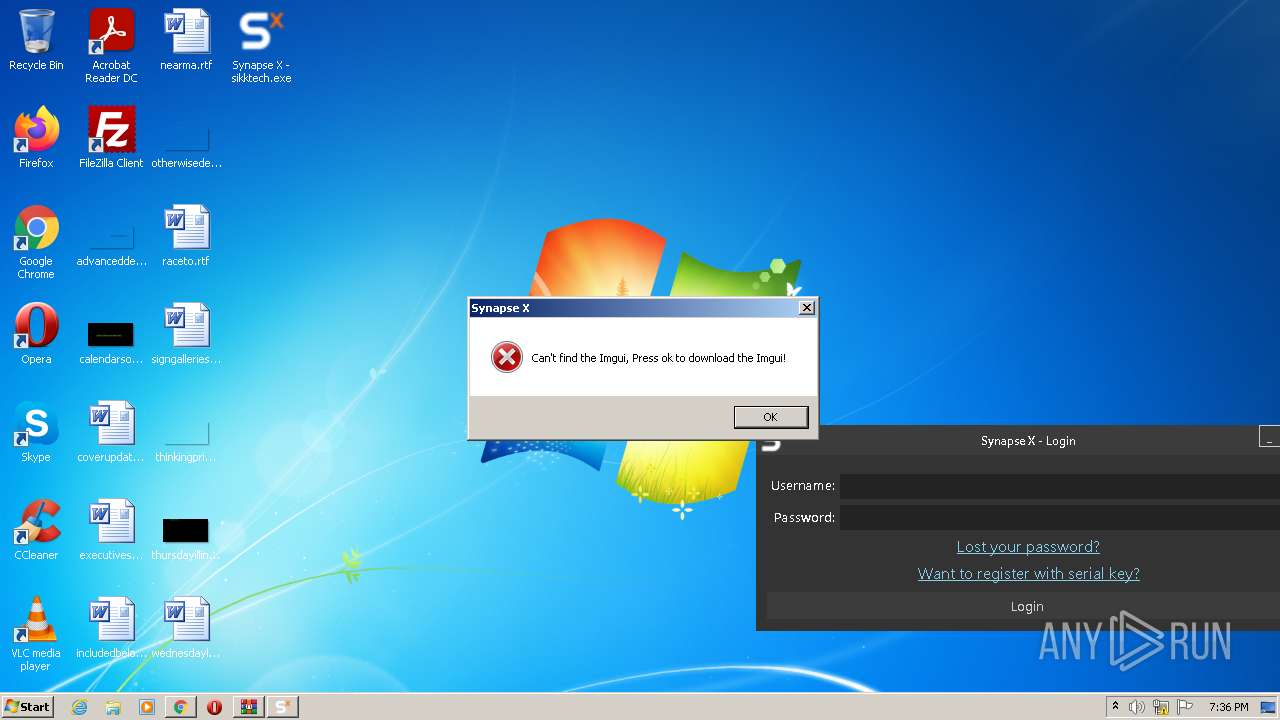Open Chrome from the taskbar
The width and height of the screenshot is (1280, 720).
point(181,707)
